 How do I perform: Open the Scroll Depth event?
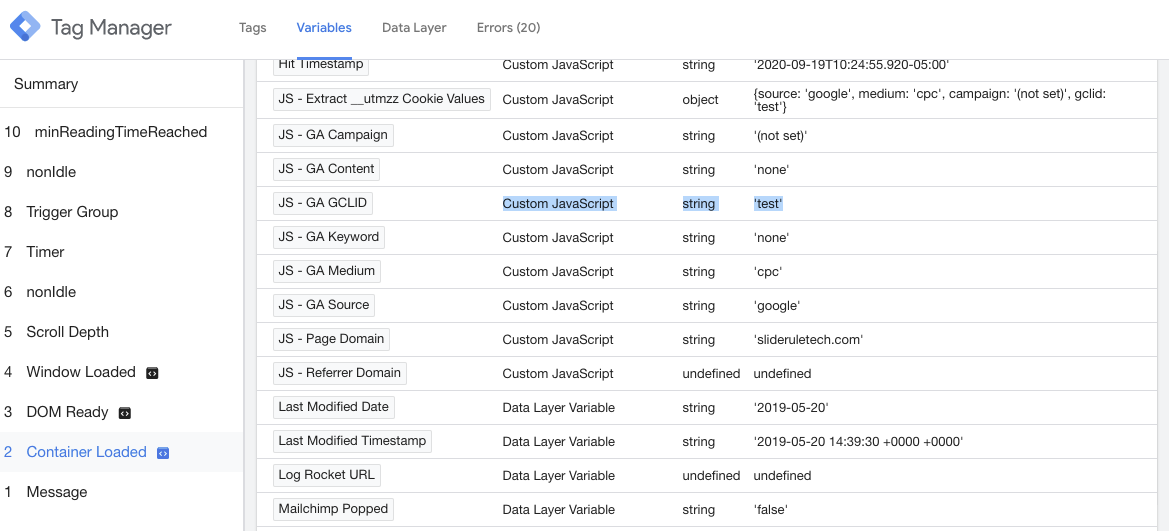pyautogui.click(x=67, y=332)
